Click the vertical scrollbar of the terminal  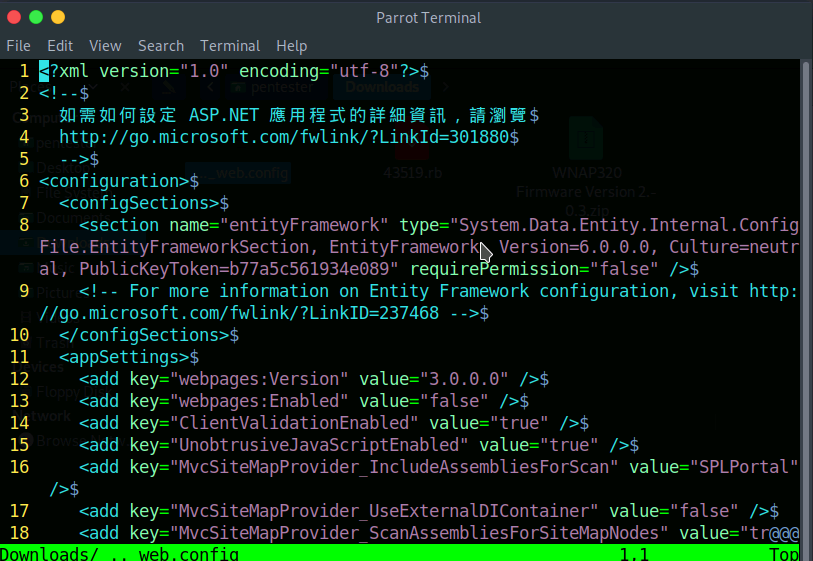(806, 301)
